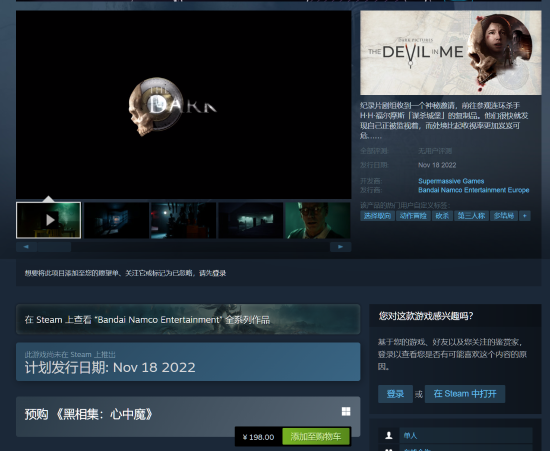Select the man with glasses screenshot

pyautogui.click(x=318, y=220)
